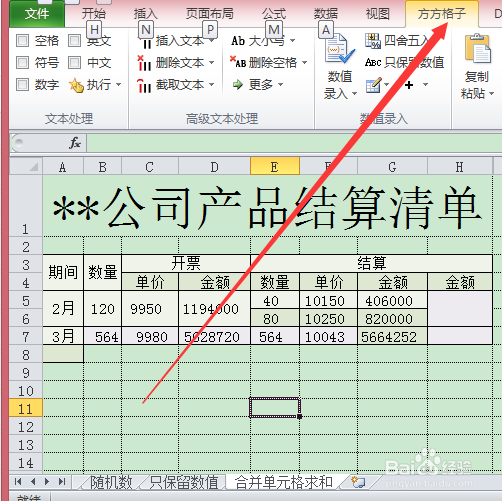Viewport: 502px width, 501px height.
Task: Open the 视图 ribbon tab
Action: point(378,14)
